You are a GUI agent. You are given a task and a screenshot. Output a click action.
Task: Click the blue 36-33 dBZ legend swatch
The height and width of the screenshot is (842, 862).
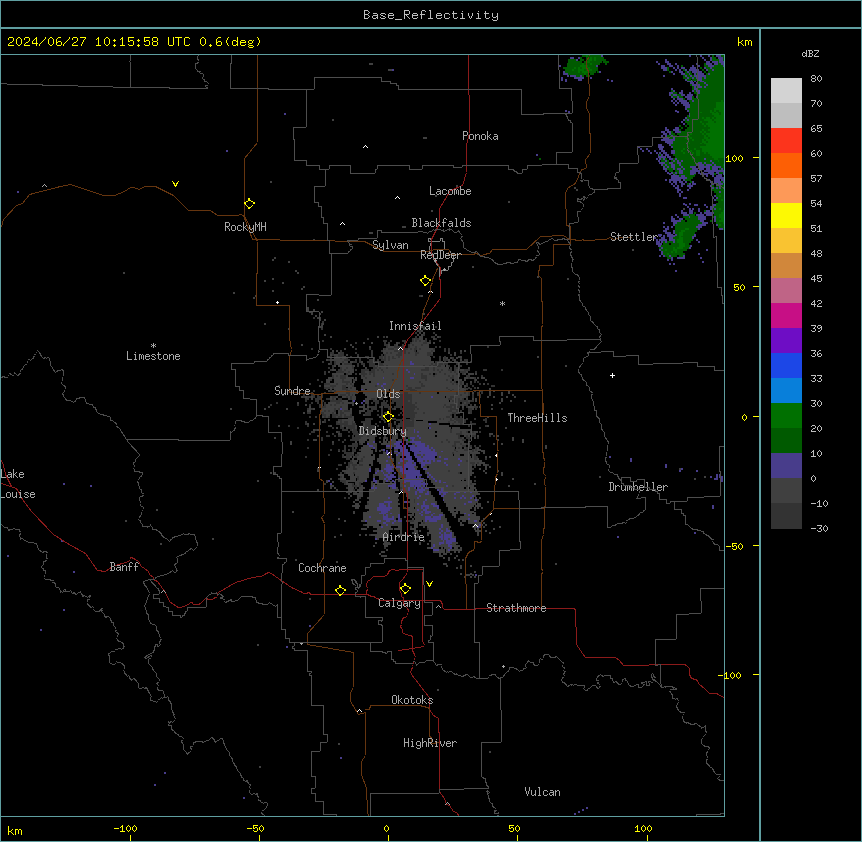pyautogui.click(x=786, y=365)
